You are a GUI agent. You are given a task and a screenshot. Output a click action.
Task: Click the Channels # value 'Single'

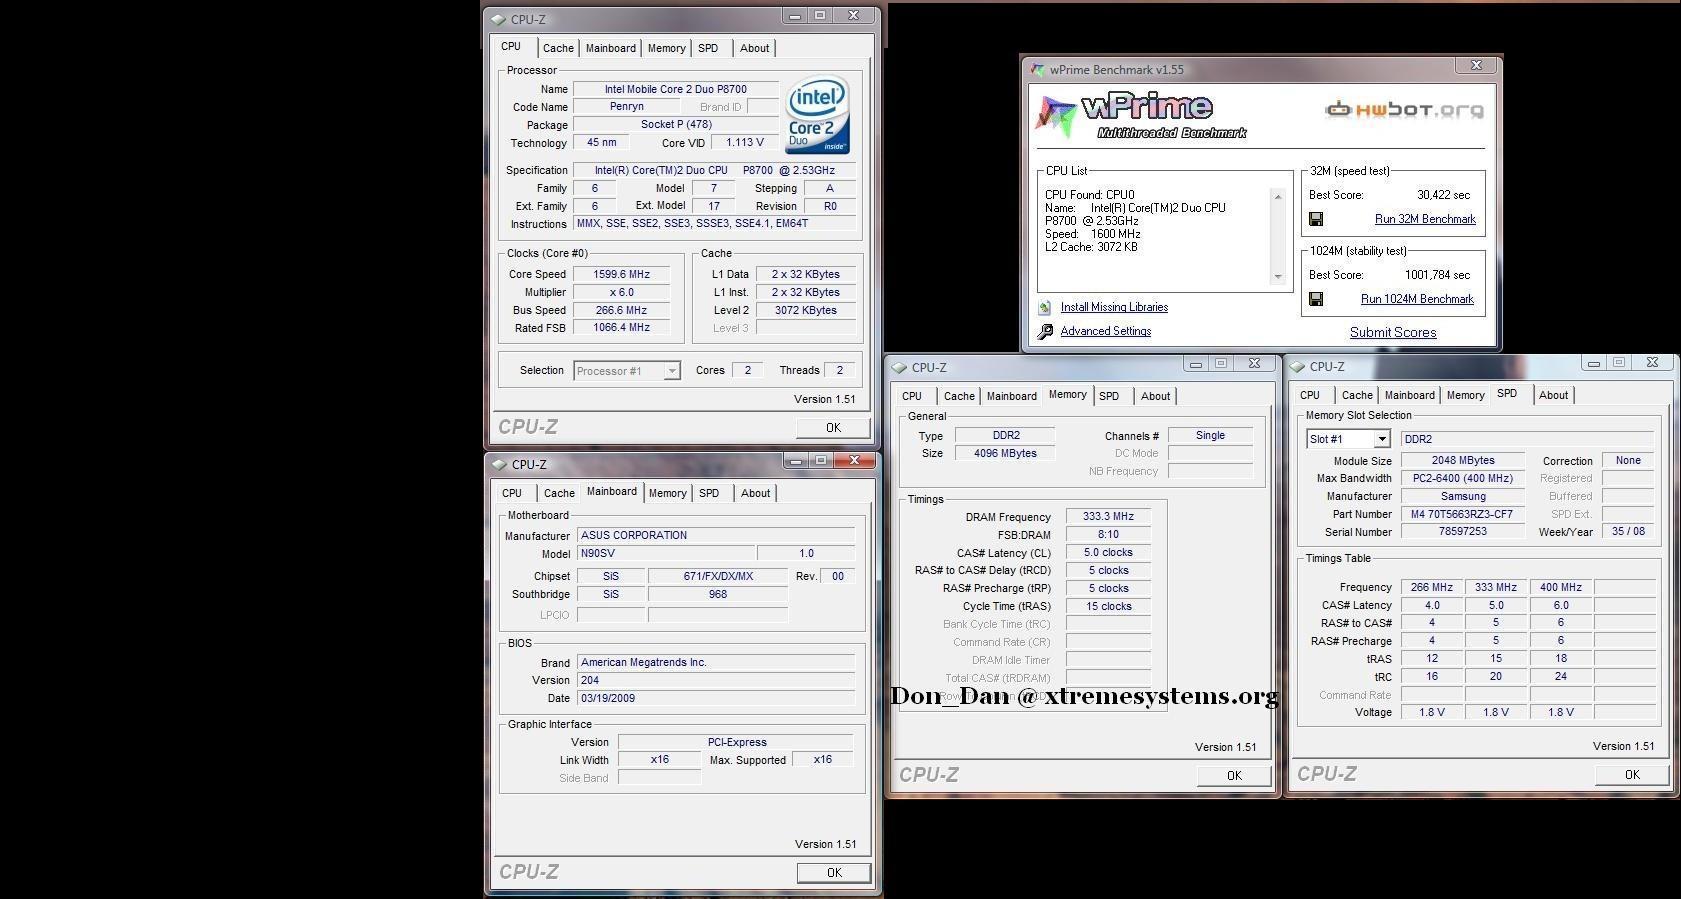(1210, 436)
